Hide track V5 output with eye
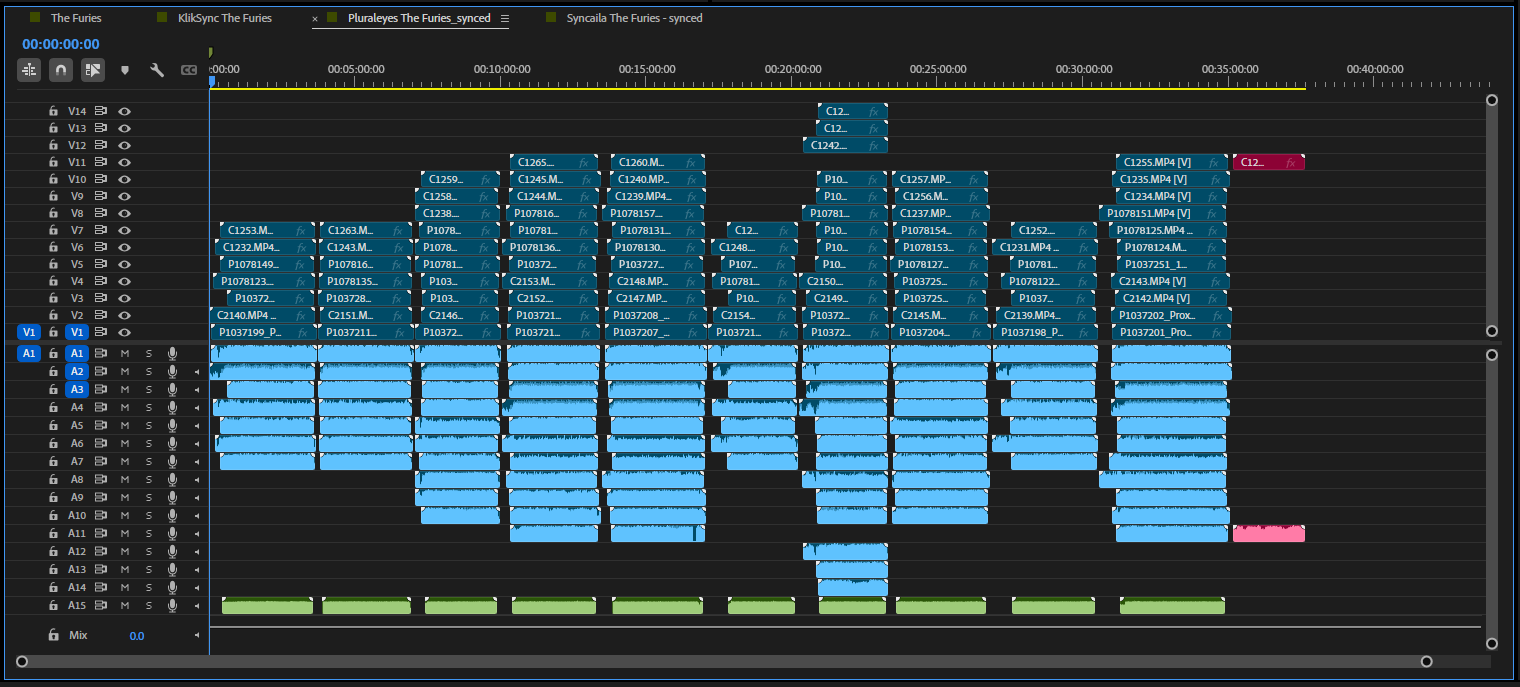This screenshot has width=1520, height=687. (125, 264)
